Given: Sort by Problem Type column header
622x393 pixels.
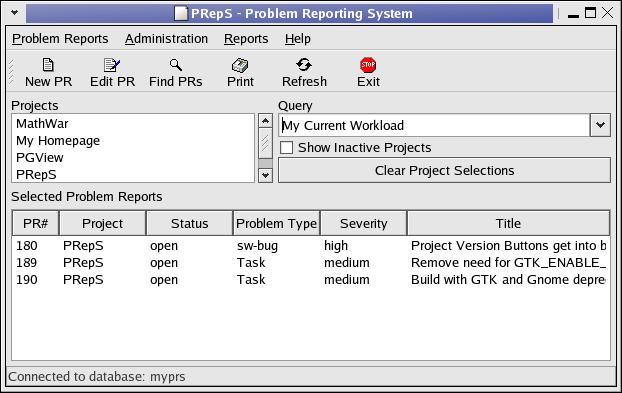Looking at the screenshot, I should [276, 223].
